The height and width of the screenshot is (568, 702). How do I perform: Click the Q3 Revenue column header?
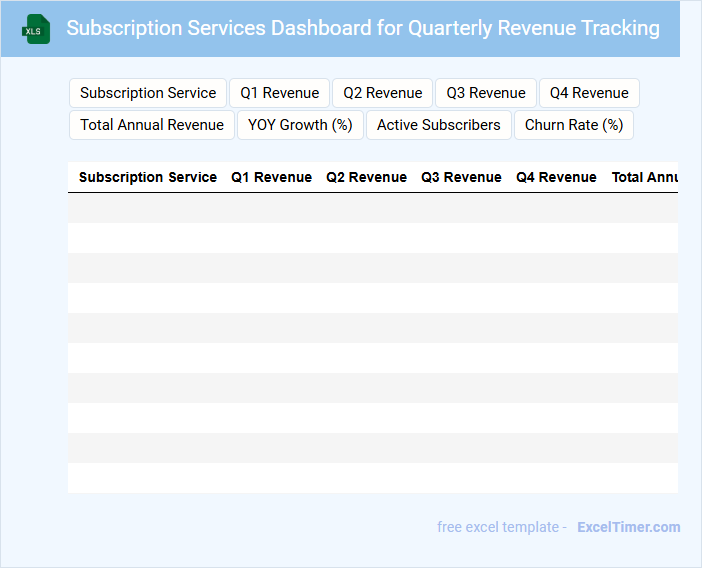click(x=461, y=177)
